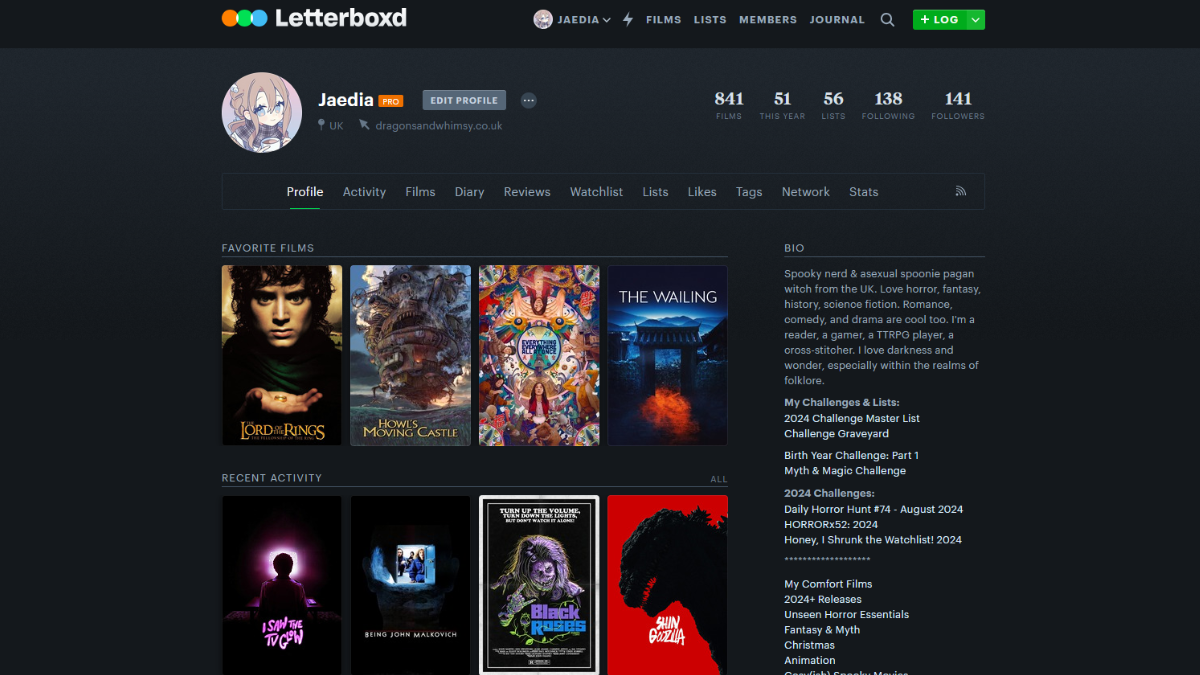The height and width of the screenshot is (675, 1200).
Task: Visit the dragonsandwhimsy.co.uk website link
Action: (439, 126)
